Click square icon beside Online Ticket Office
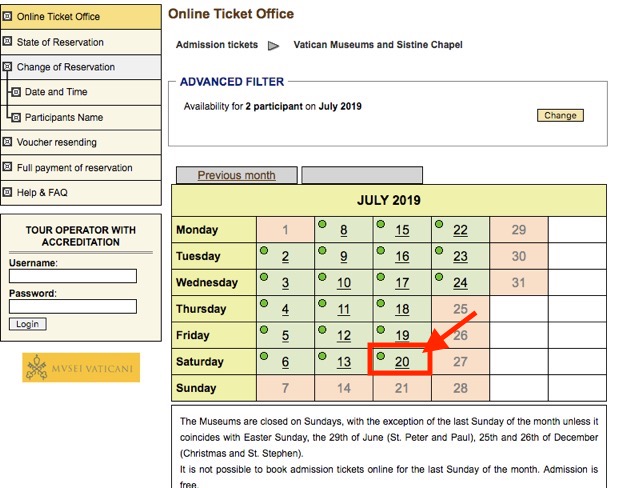 (7, 16)
